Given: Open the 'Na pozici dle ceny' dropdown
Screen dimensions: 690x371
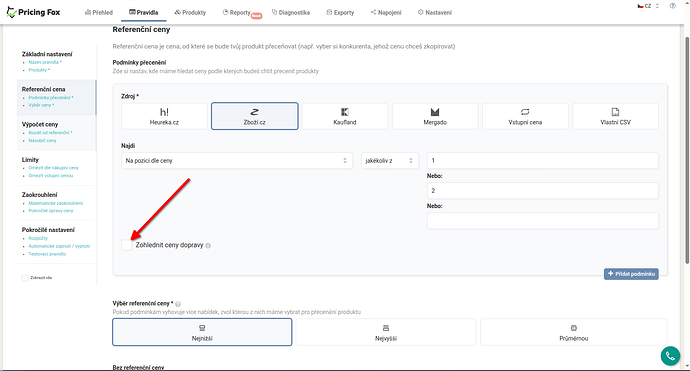Looking at the screenshot, I should [x=237, y=161].
